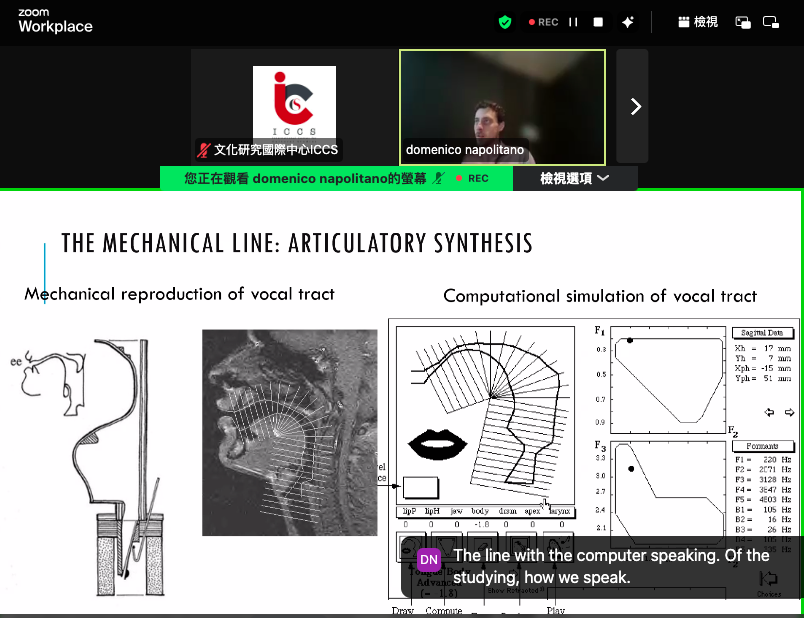Click the REC indicator in green banner
Image resolution: width=804 pixels, height=618 pixels.
[472, 178]
